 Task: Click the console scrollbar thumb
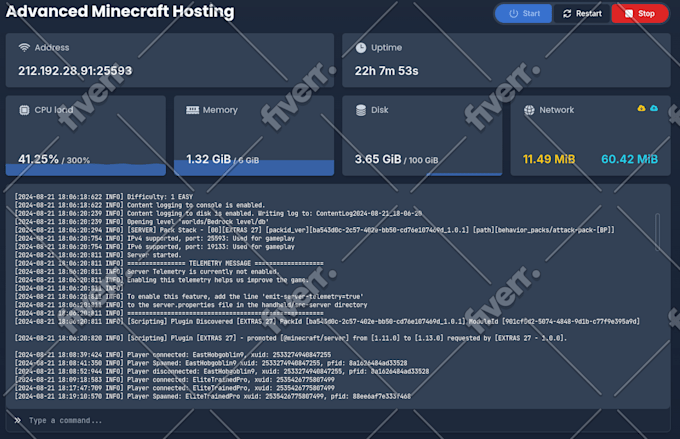point(657,232)
